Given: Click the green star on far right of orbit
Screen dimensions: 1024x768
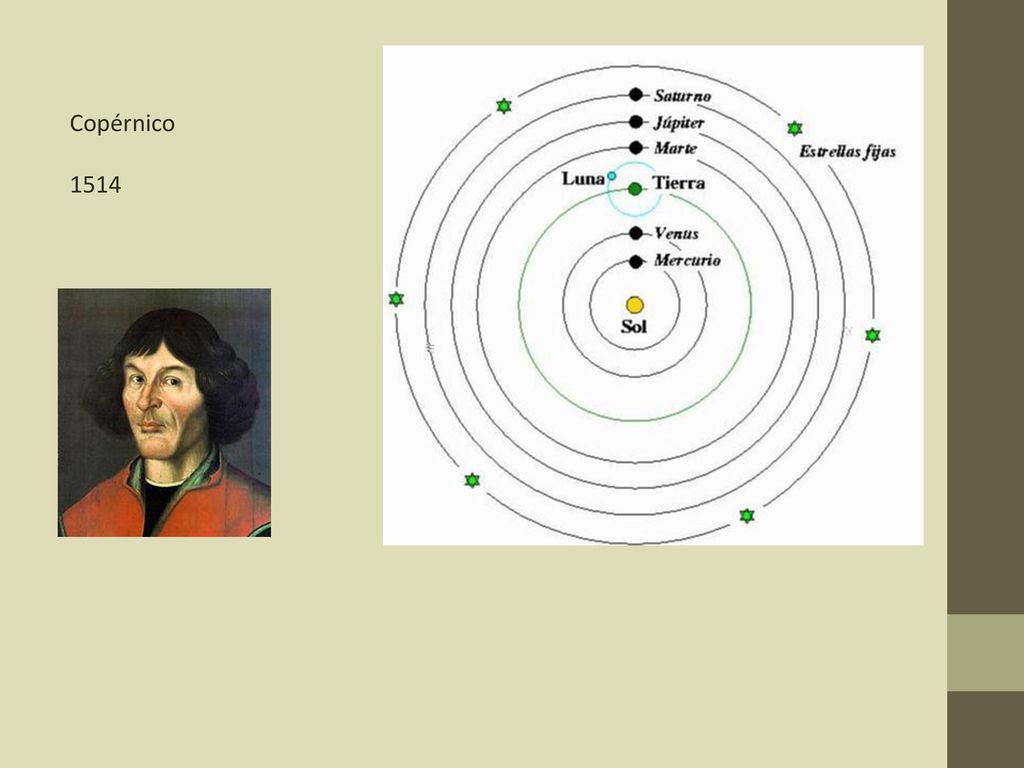Looking at the screenshot, I should 872,335.
